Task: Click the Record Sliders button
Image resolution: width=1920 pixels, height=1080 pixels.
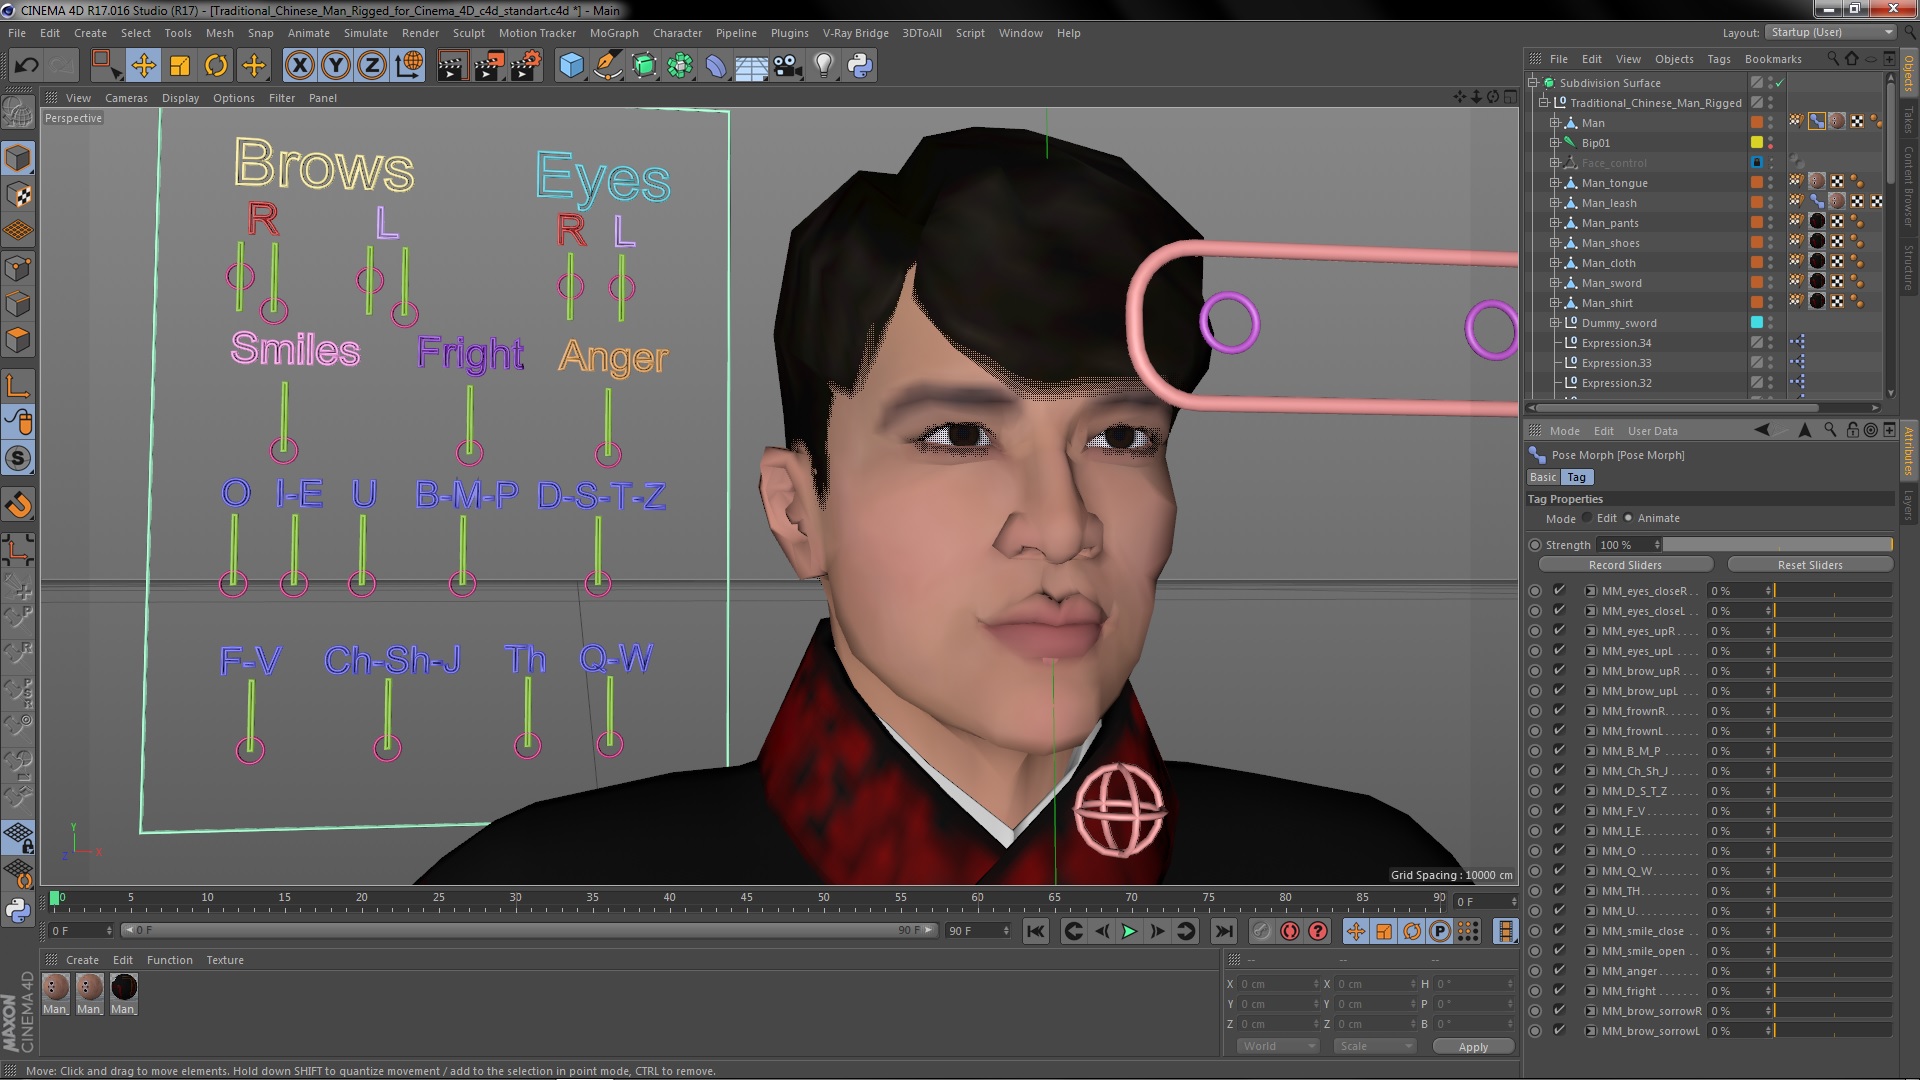Action: click(1625, 565)
